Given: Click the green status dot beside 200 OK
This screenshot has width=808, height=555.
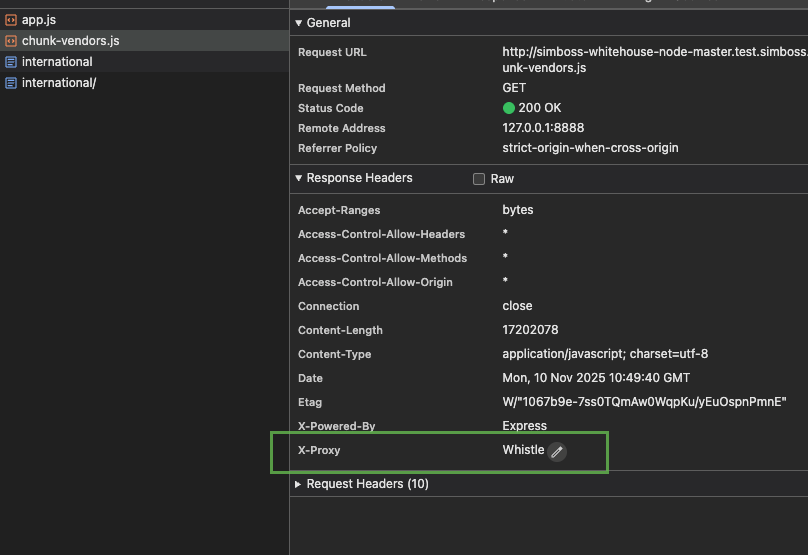Looking at the screenshot, I should [x=509, y=108].
